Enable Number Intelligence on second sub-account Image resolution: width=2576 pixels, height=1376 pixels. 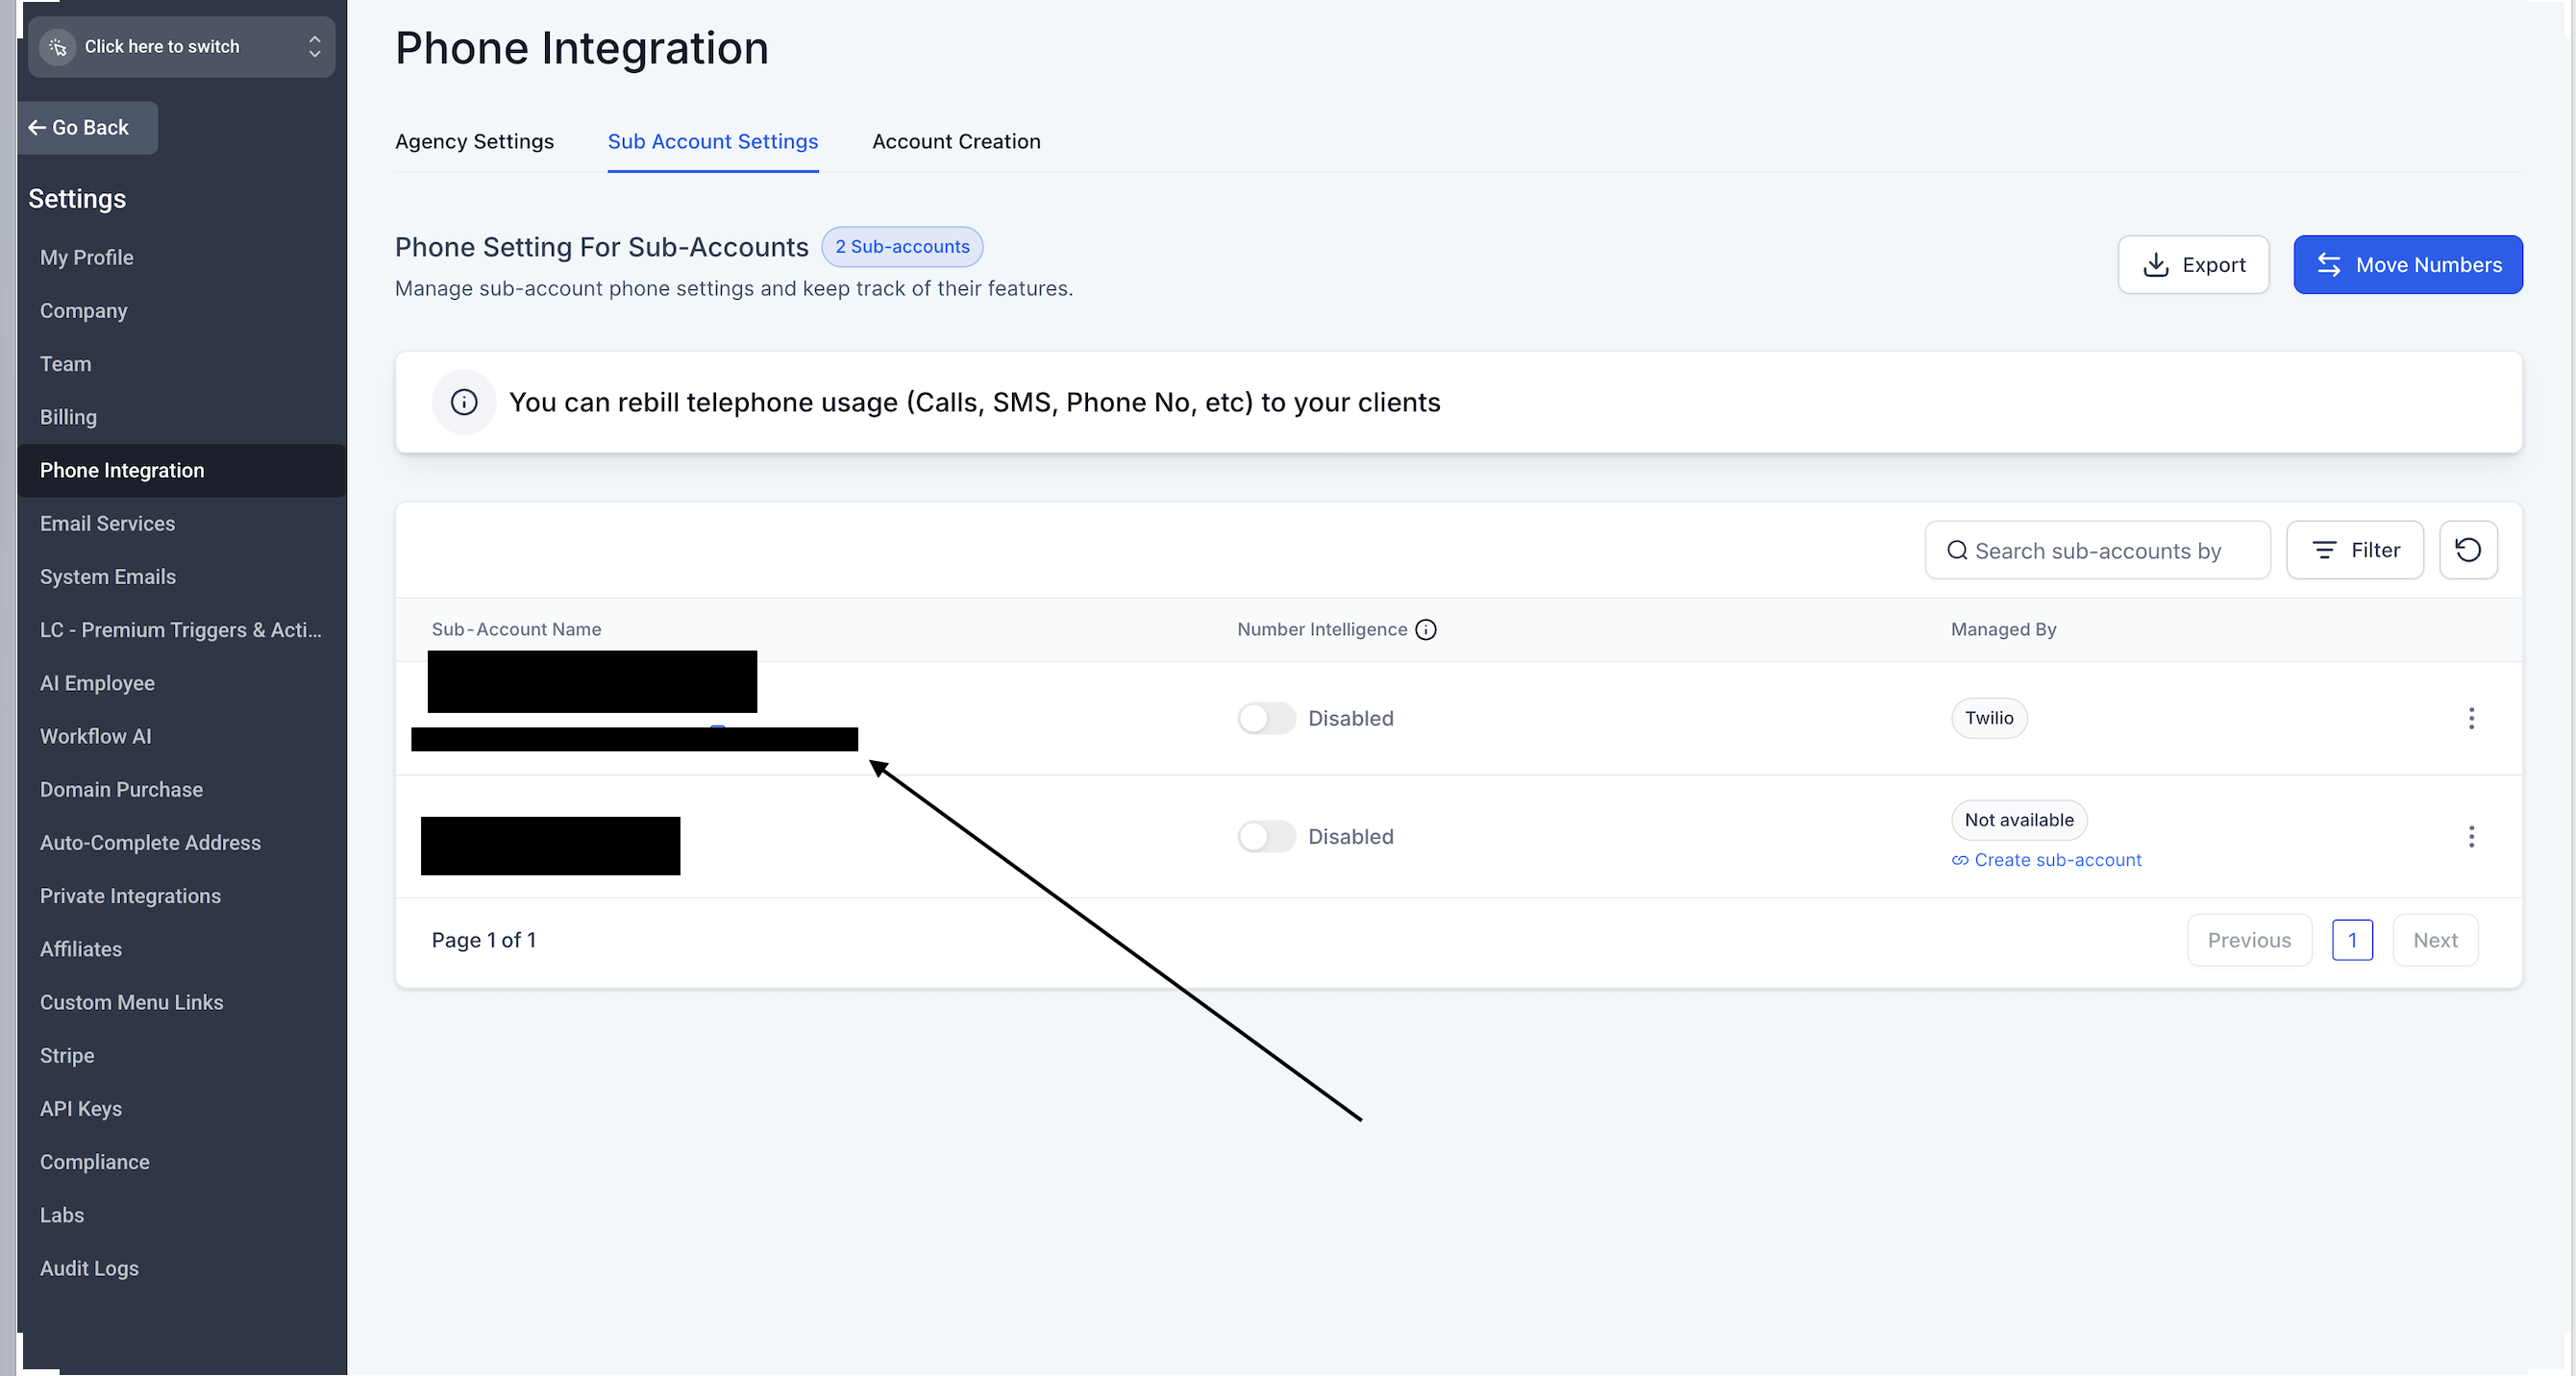[1266, 836]
